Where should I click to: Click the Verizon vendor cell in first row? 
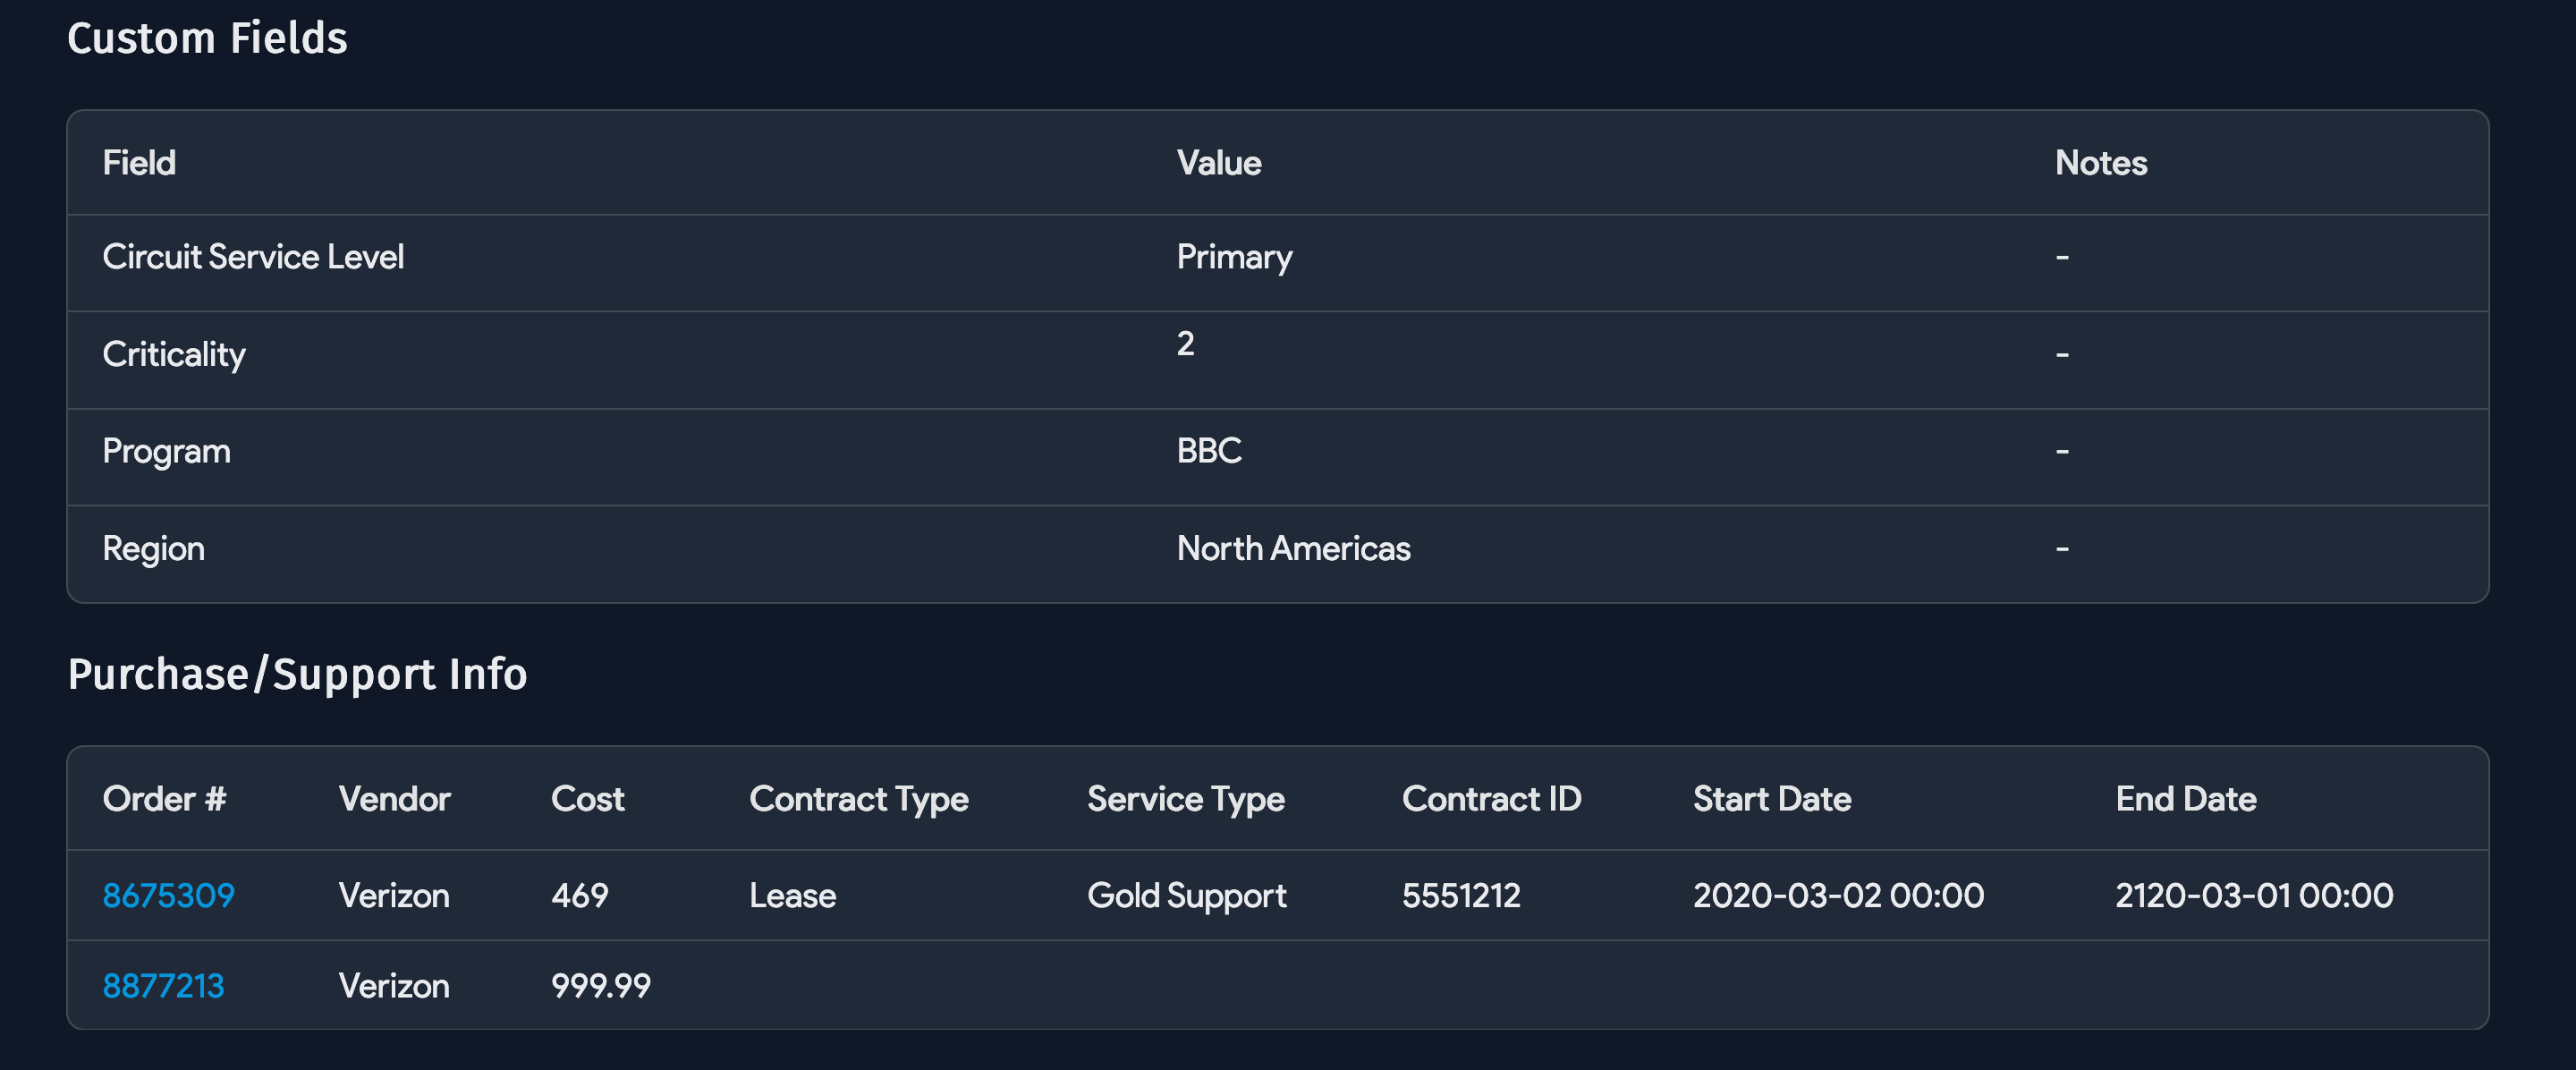(x=394, y=895)
